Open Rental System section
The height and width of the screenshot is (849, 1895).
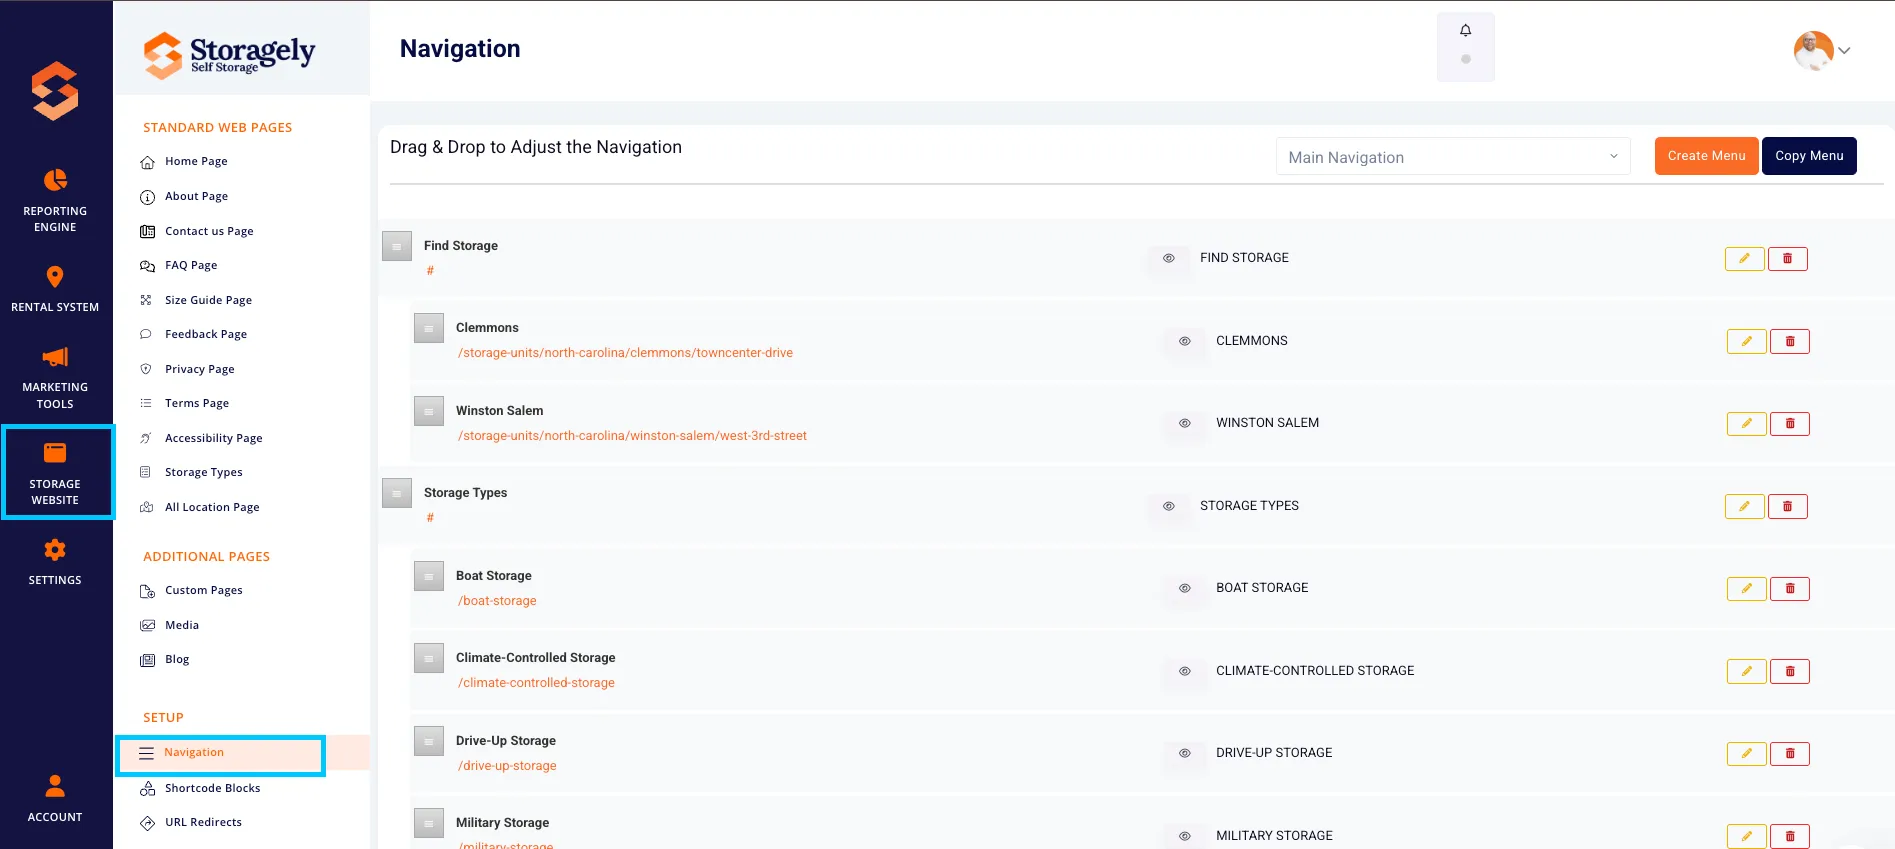[55, 289]
